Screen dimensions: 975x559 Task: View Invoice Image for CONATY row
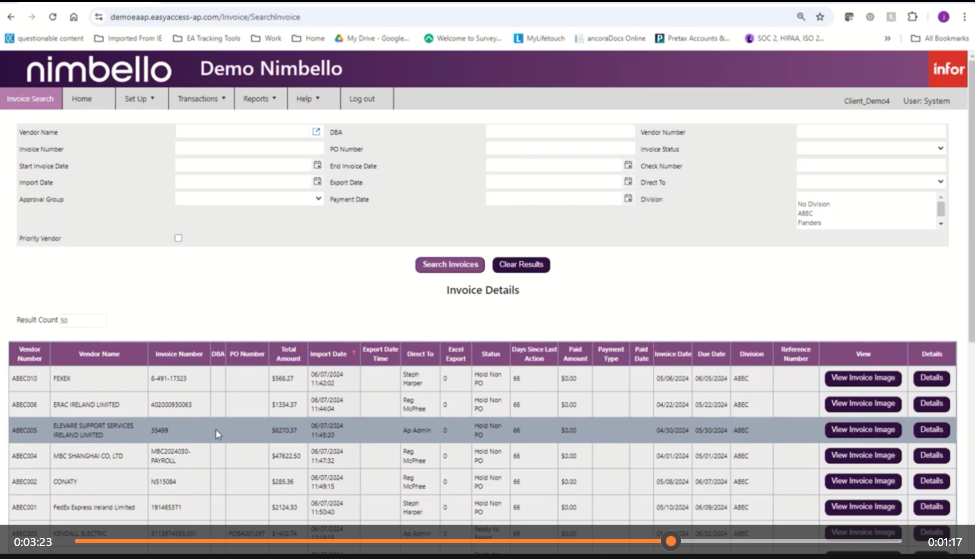point(863,481)
